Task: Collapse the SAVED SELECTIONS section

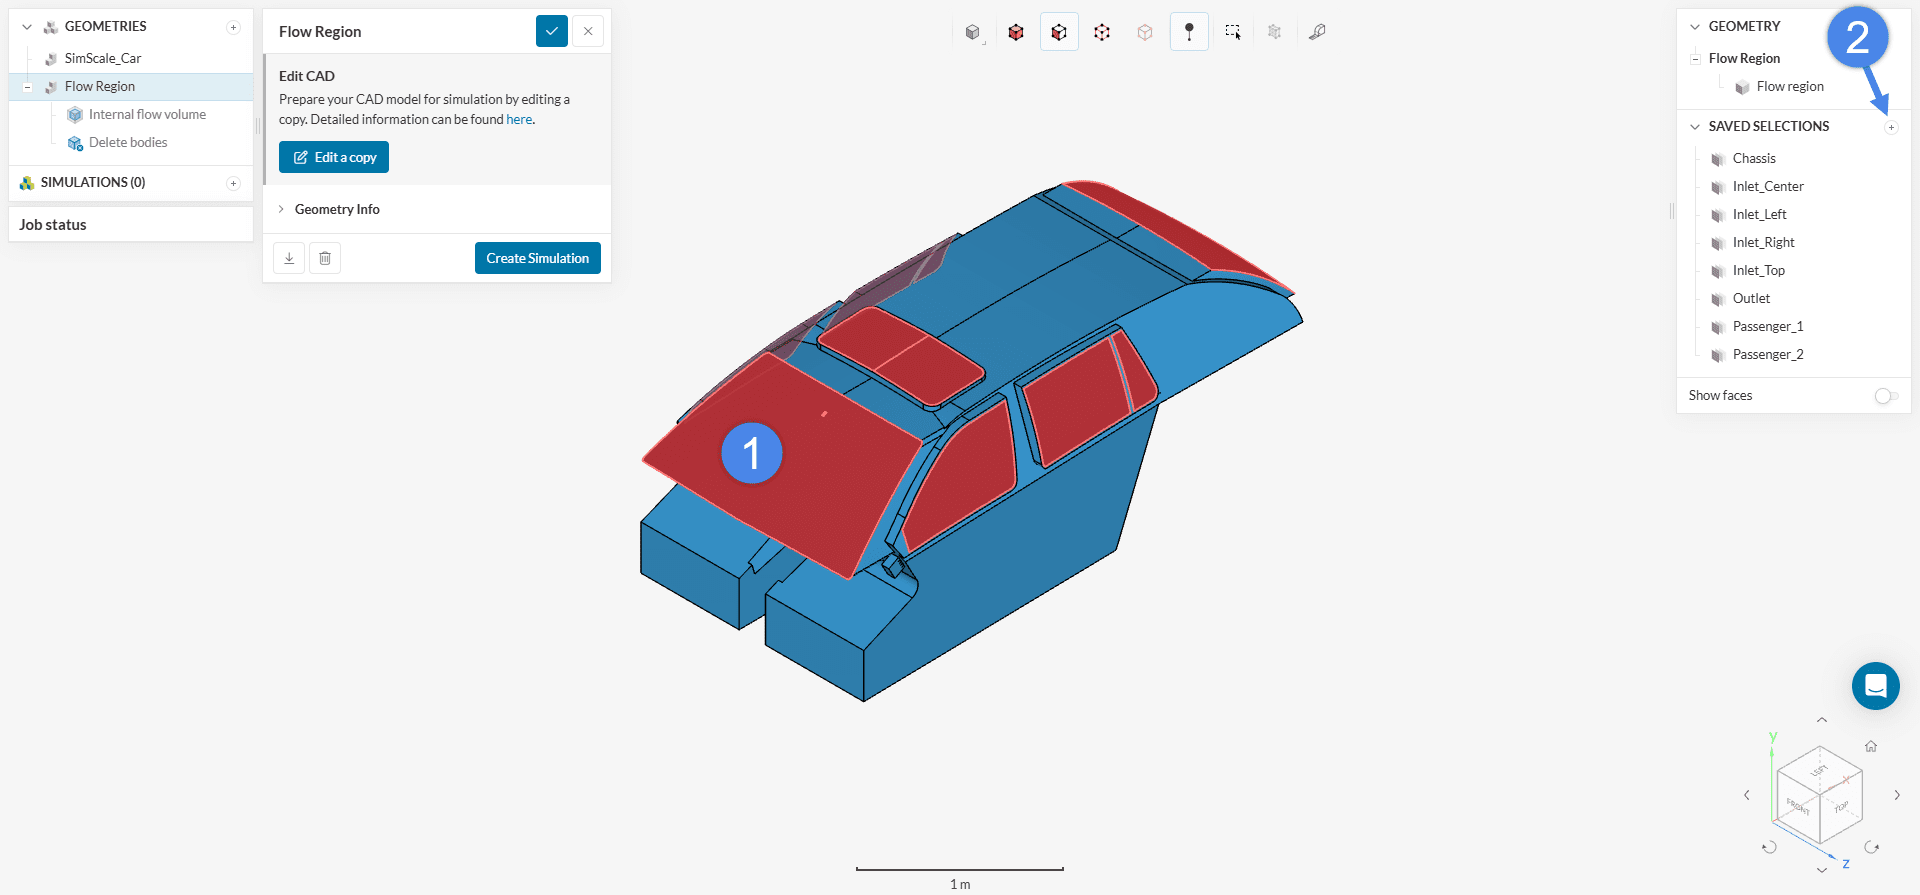Action: (x=1695, y=127)
